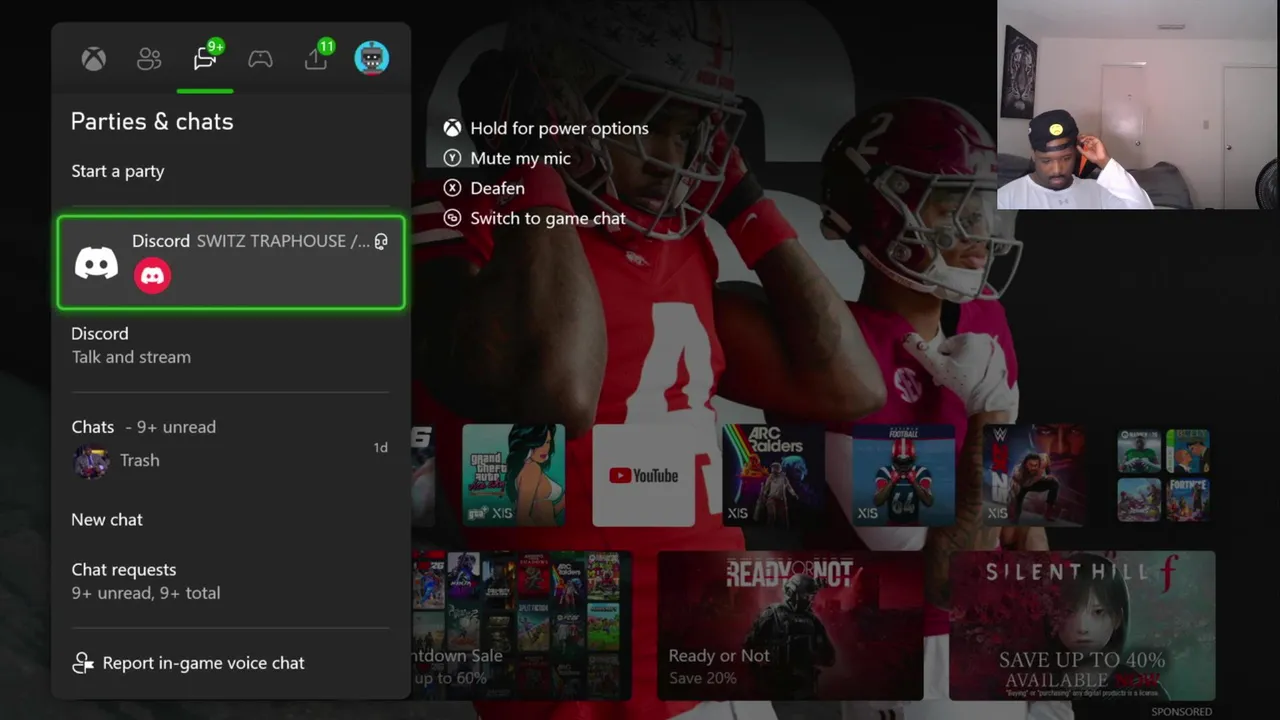Select Switch to game chat text
Viewport: 1280px width, 720px height.
[x=548, y=218]
